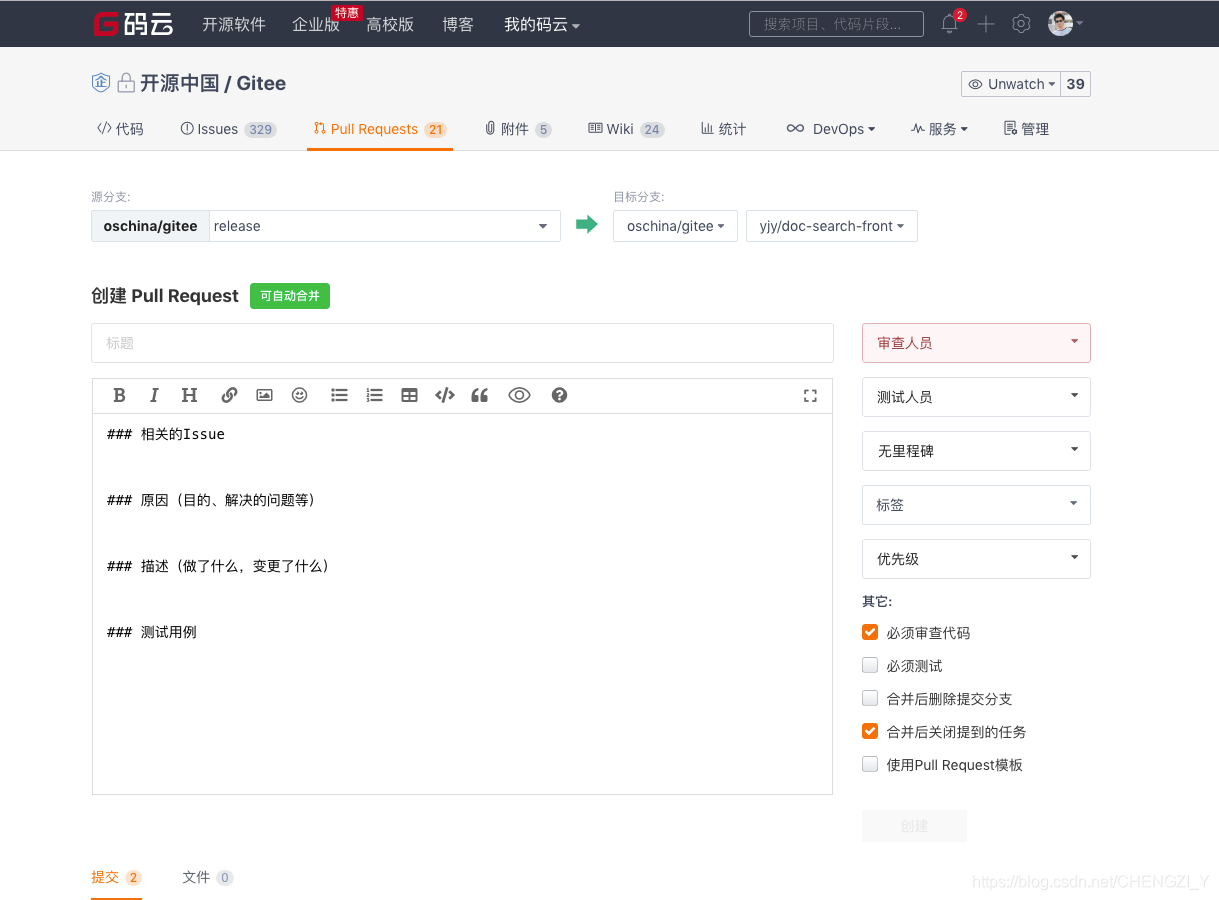Open the 优先级 dropdown
Image resolution: width=1219 pixels, height=900 pixels.
click(x=976, y=559)
